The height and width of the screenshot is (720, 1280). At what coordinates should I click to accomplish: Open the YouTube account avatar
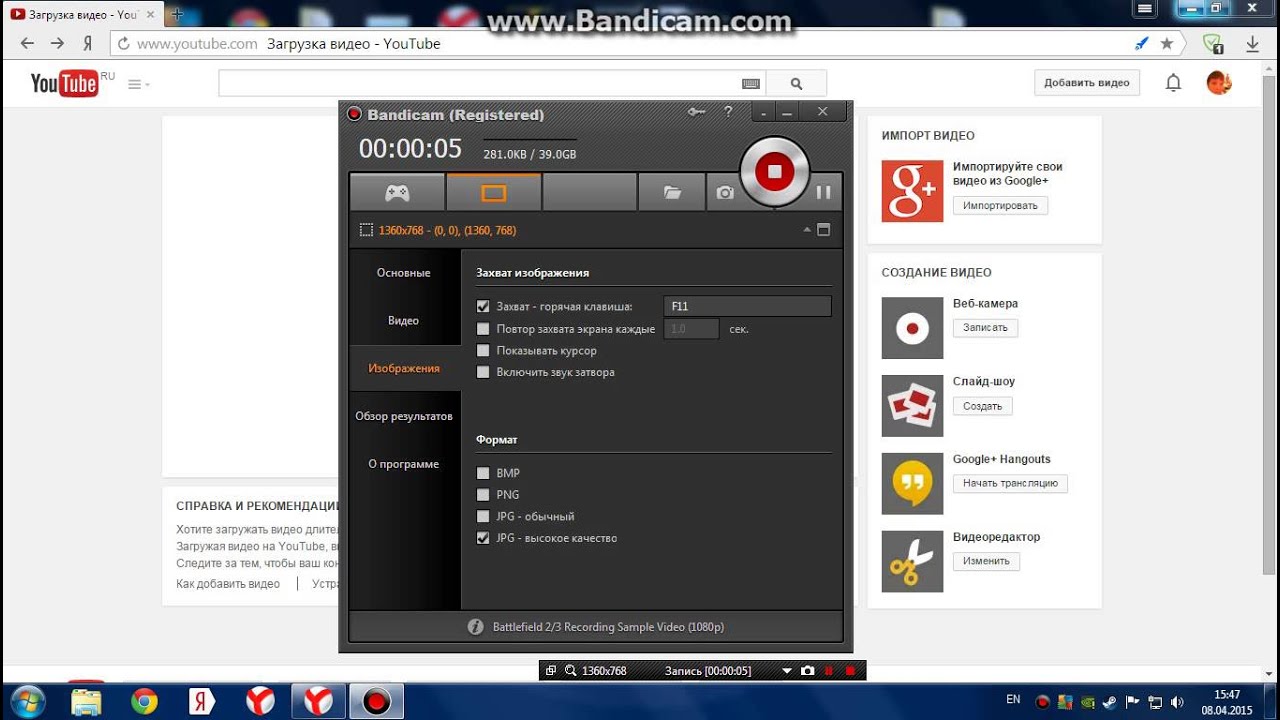click(x=1219, y=83)
